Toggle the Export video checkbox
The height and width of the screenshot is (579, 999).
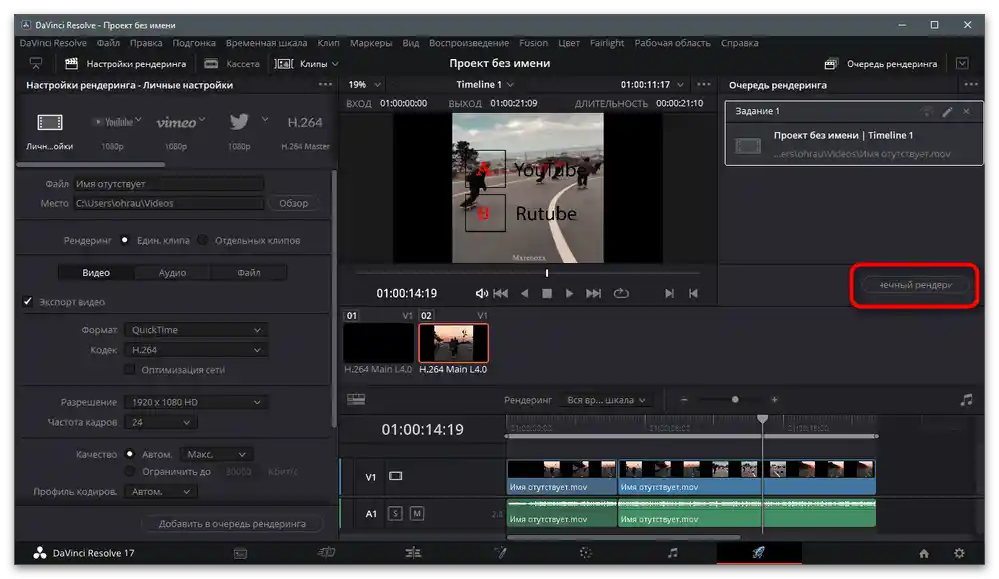(x=27, y=301)
